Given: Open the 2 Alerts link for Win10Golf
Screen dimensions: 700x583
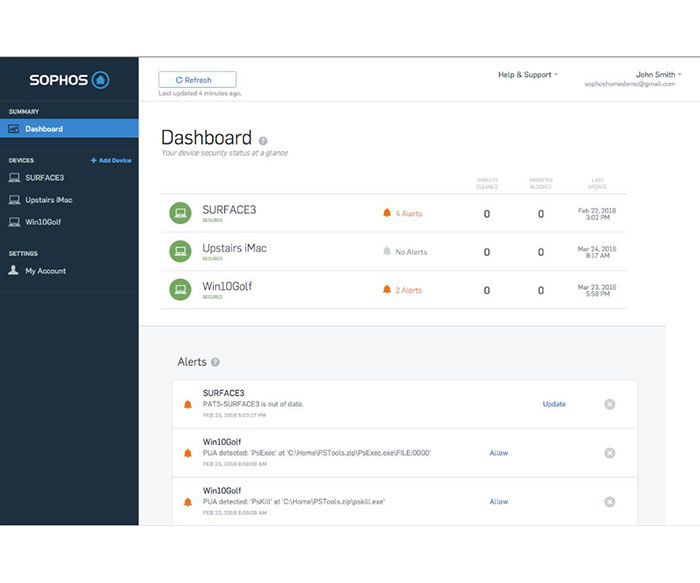Looking at the screenshot, I should pyautogui.click(x=408, y=291).
